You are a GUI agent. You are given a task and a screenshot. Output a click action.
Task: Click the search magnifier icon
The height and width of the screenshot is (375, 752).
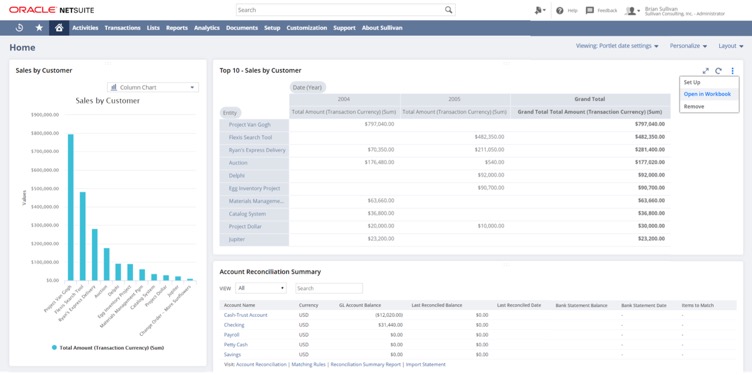[x=448, y=10]
